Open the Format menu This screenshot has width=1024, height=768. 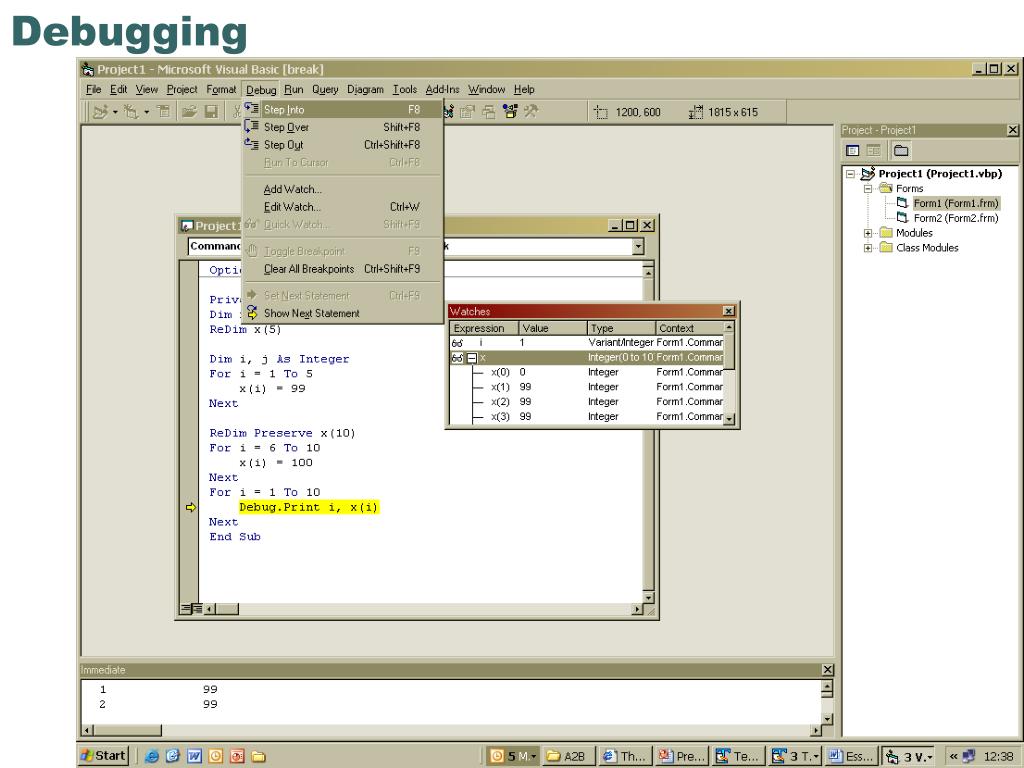coord(221,89)
